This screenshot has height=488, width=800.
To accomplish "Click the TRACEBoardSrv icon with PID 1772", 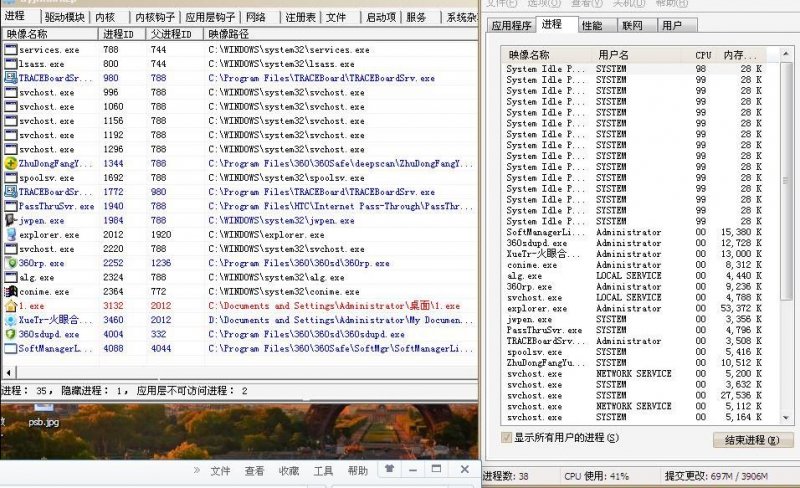I will [11, 192].
